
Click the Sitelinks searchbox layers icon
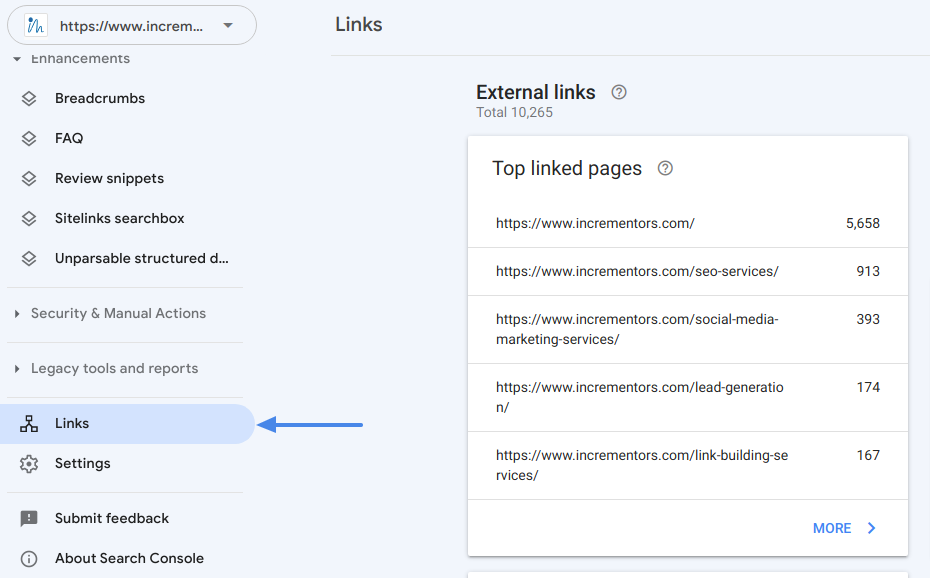[x=29, y=219]
